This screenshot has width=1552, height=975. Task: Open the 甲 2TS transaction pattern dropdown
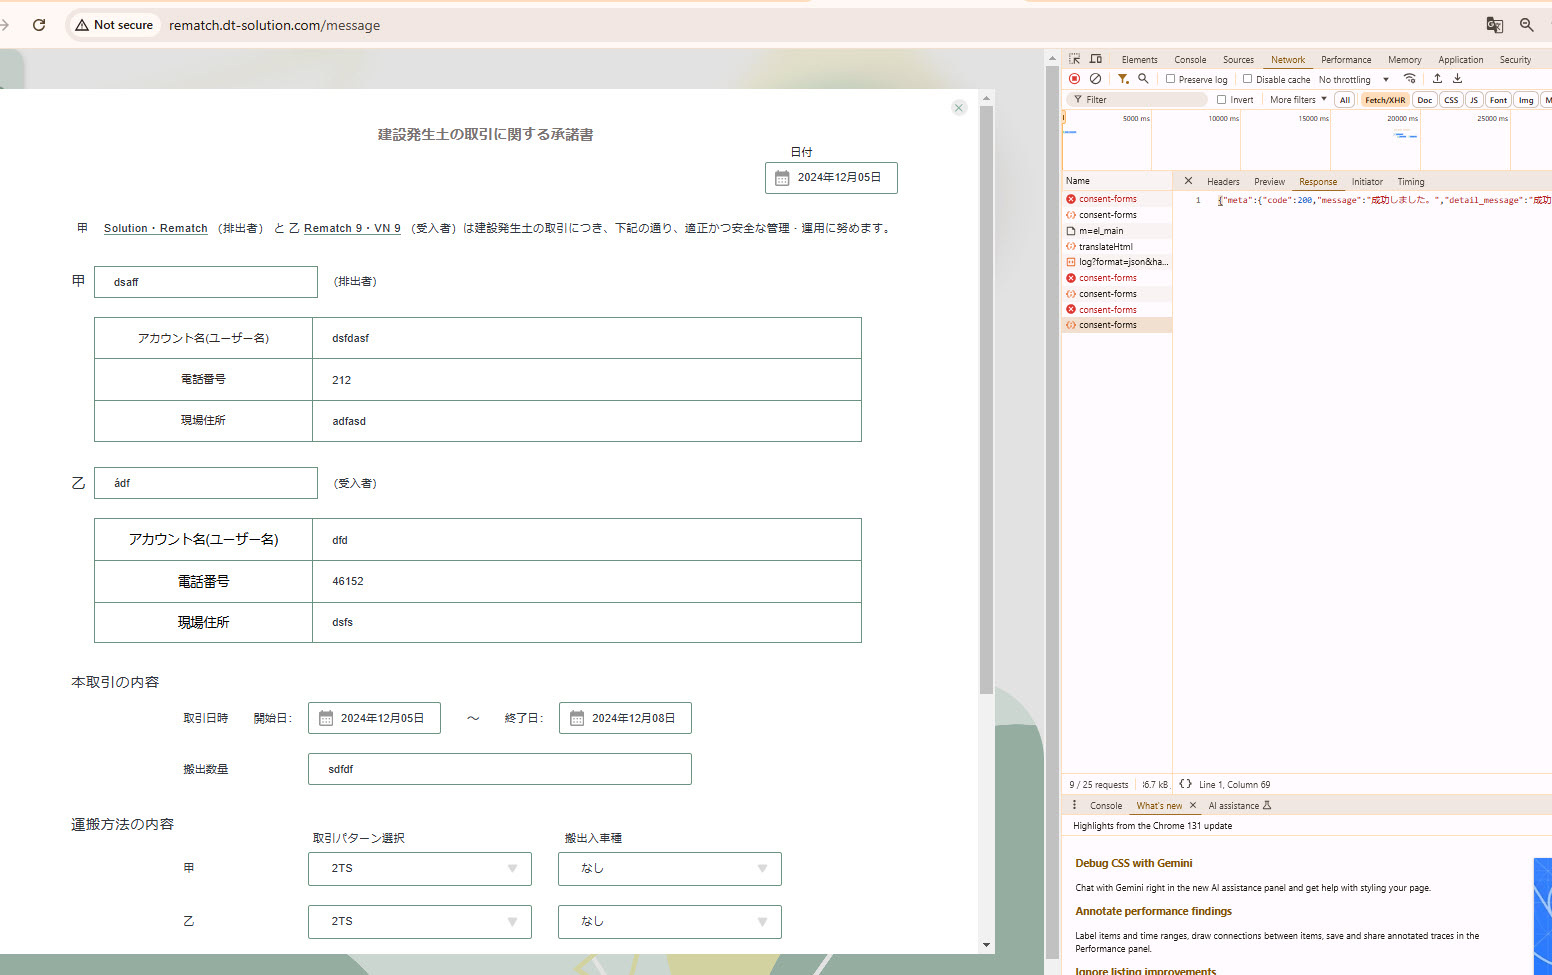419,869
